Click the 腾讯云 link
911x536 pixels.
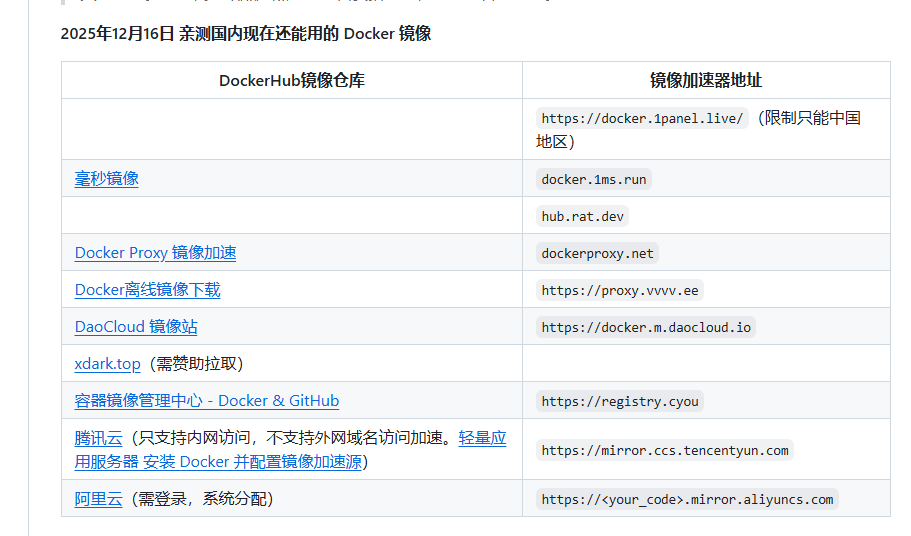point(98,438)
